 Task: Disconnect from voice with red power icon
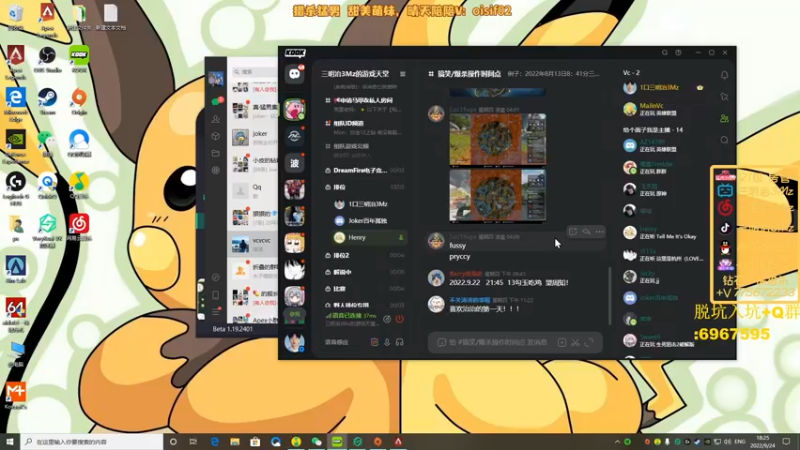pos(399,319)
